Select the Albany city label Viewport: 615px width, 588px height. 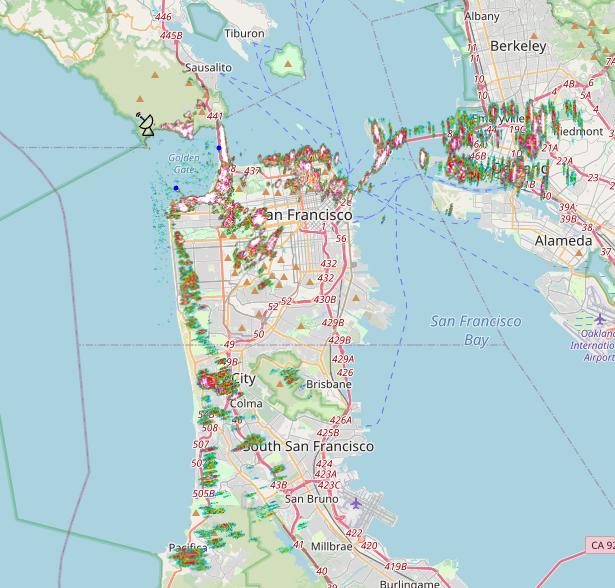pyautogui.click(x=482, y=16)
